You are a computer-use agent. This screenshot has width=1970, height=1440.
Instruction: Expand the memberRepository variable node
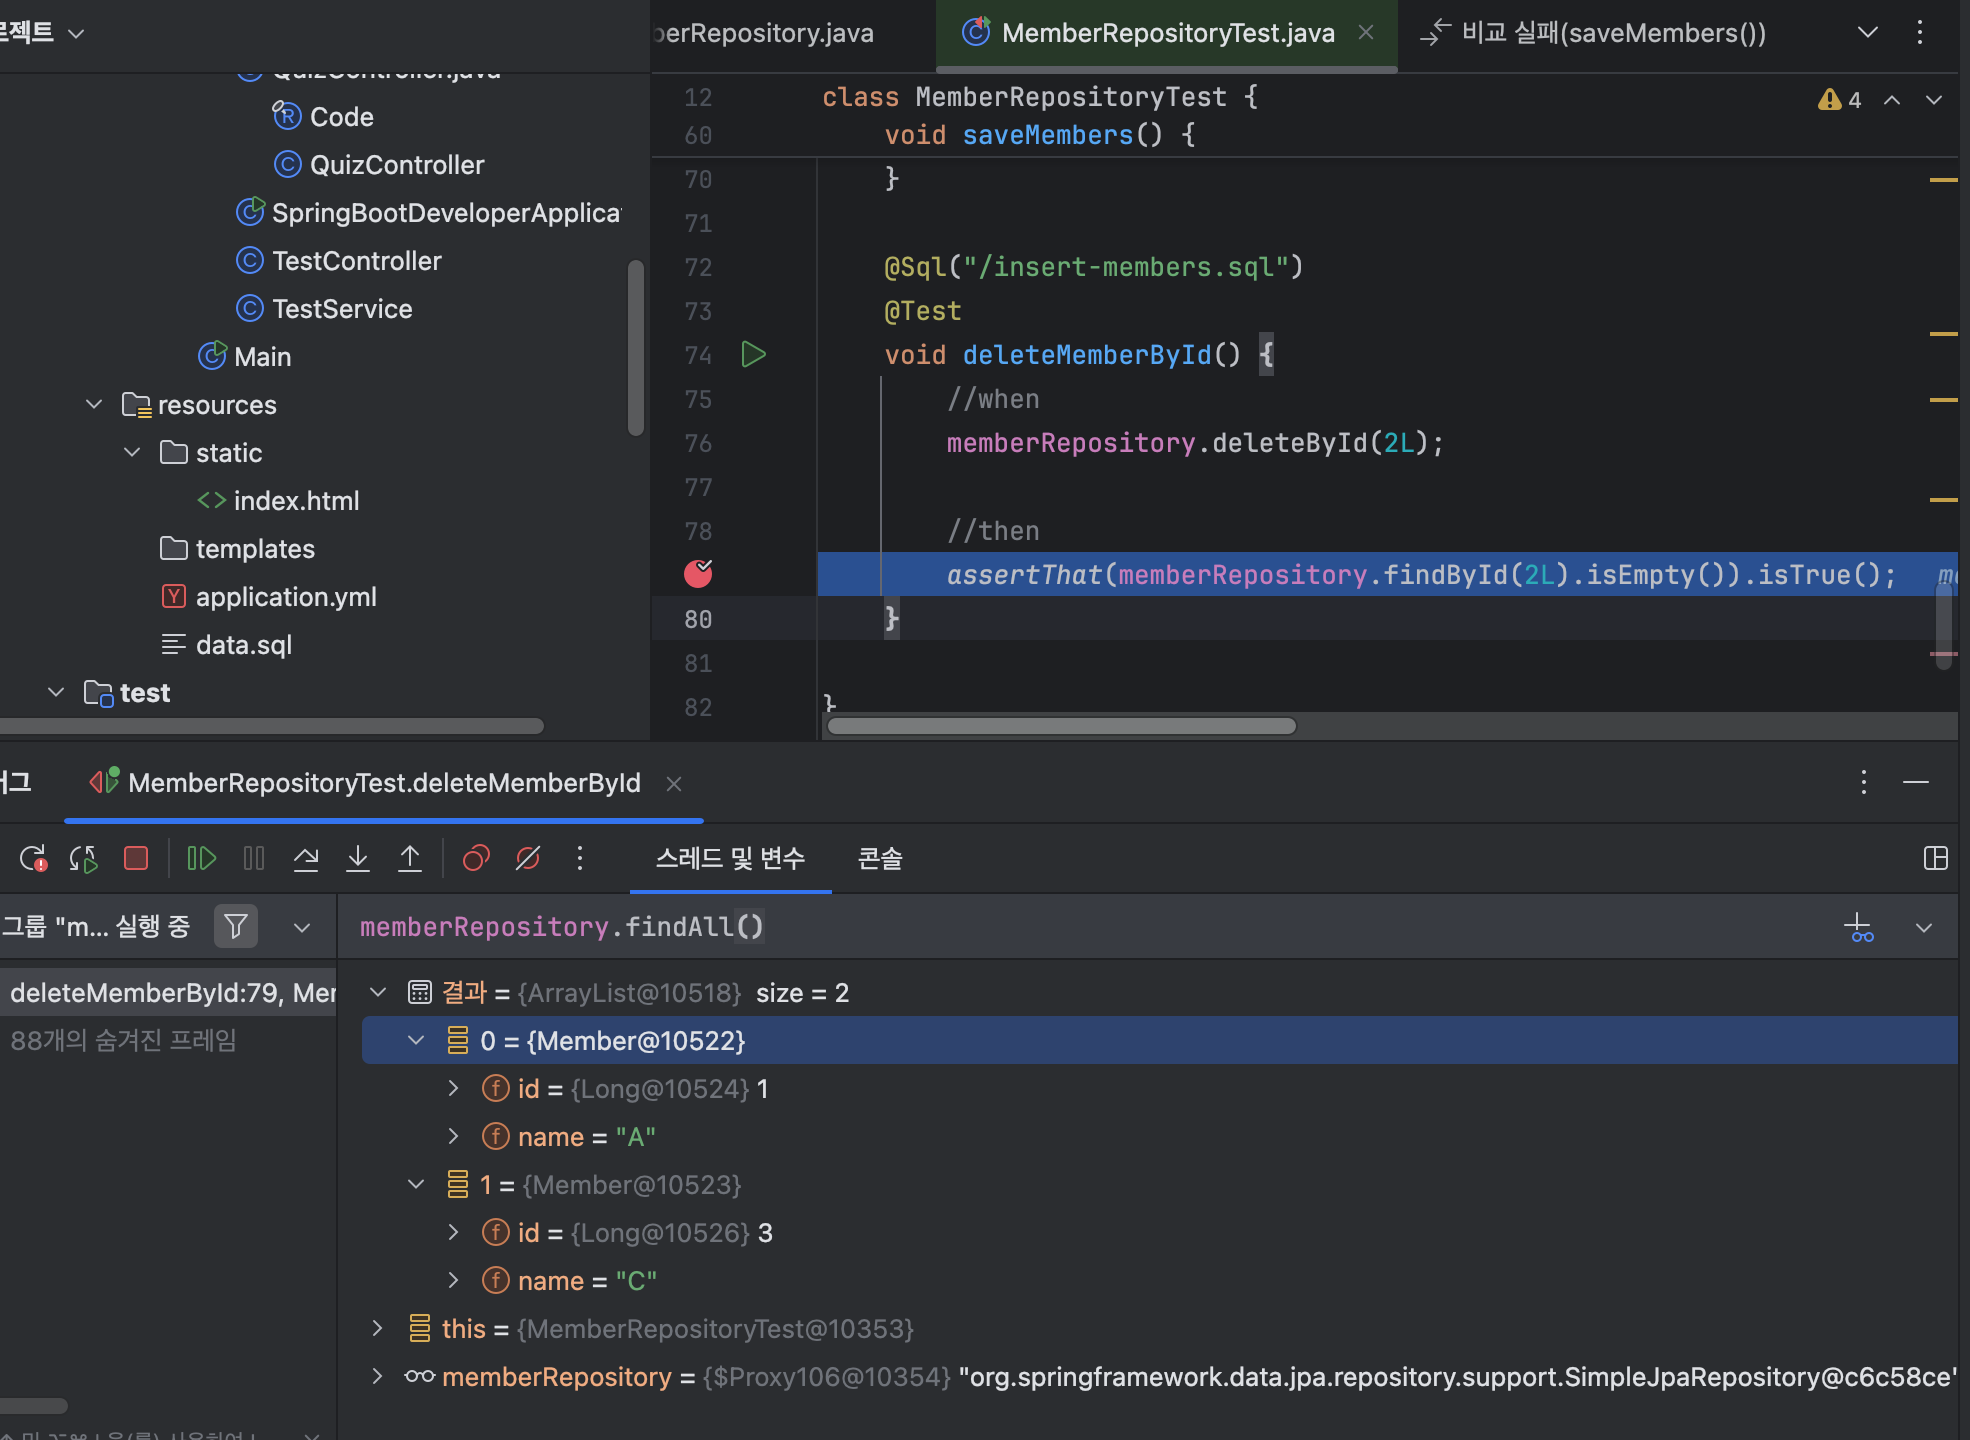pos(377,1377)
